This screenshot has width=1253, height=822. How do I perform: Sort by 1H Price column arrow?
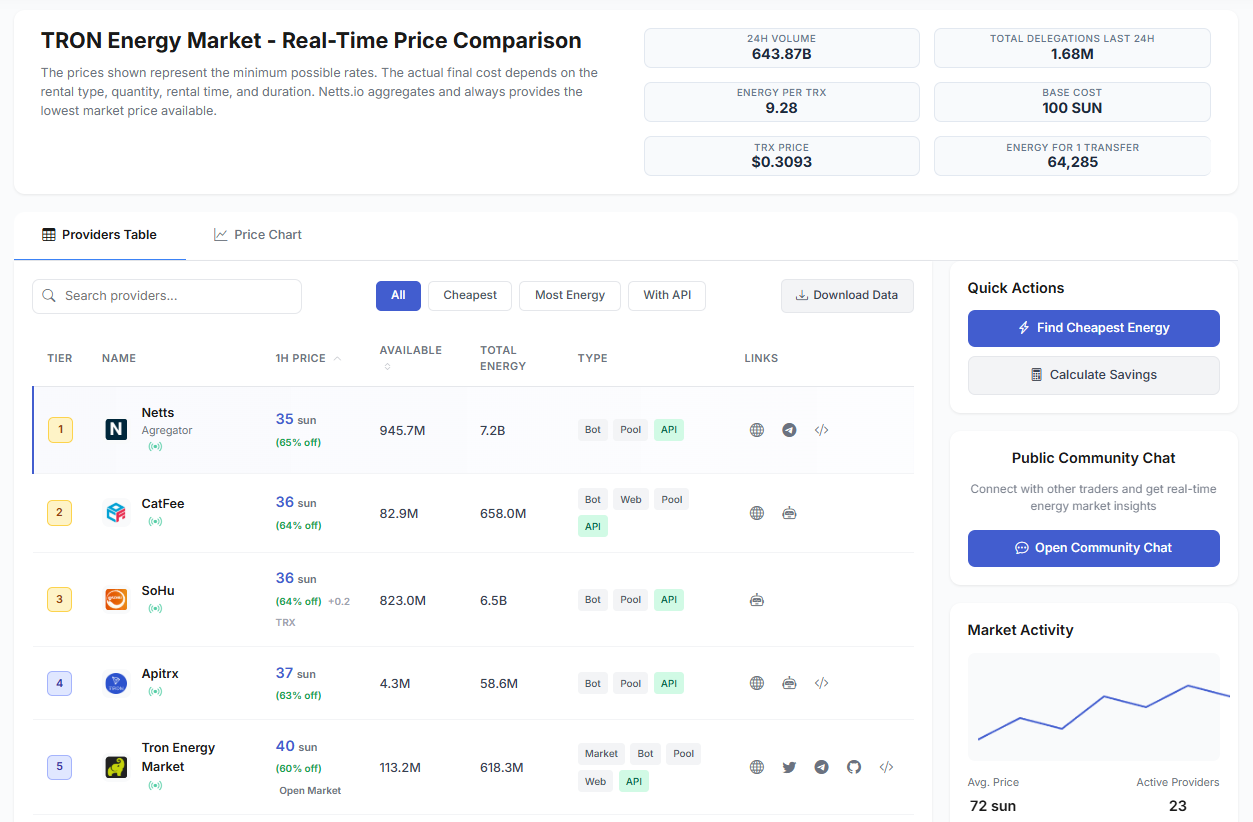point(337,358)
